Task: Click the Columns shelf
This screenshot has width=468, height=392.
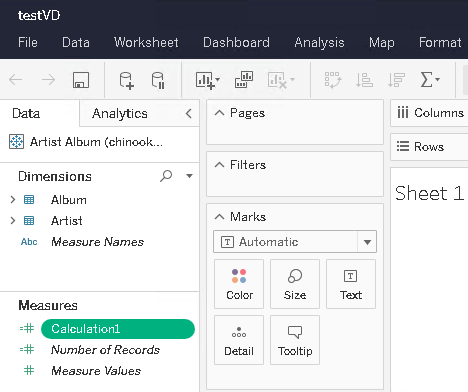Action: [429, 113]
